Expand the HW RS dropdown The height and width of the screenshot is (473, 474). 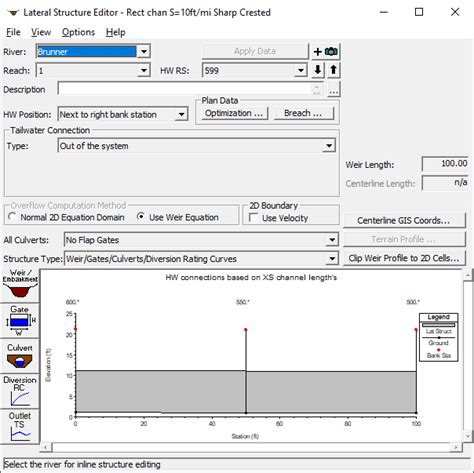(x=301, y=70)
